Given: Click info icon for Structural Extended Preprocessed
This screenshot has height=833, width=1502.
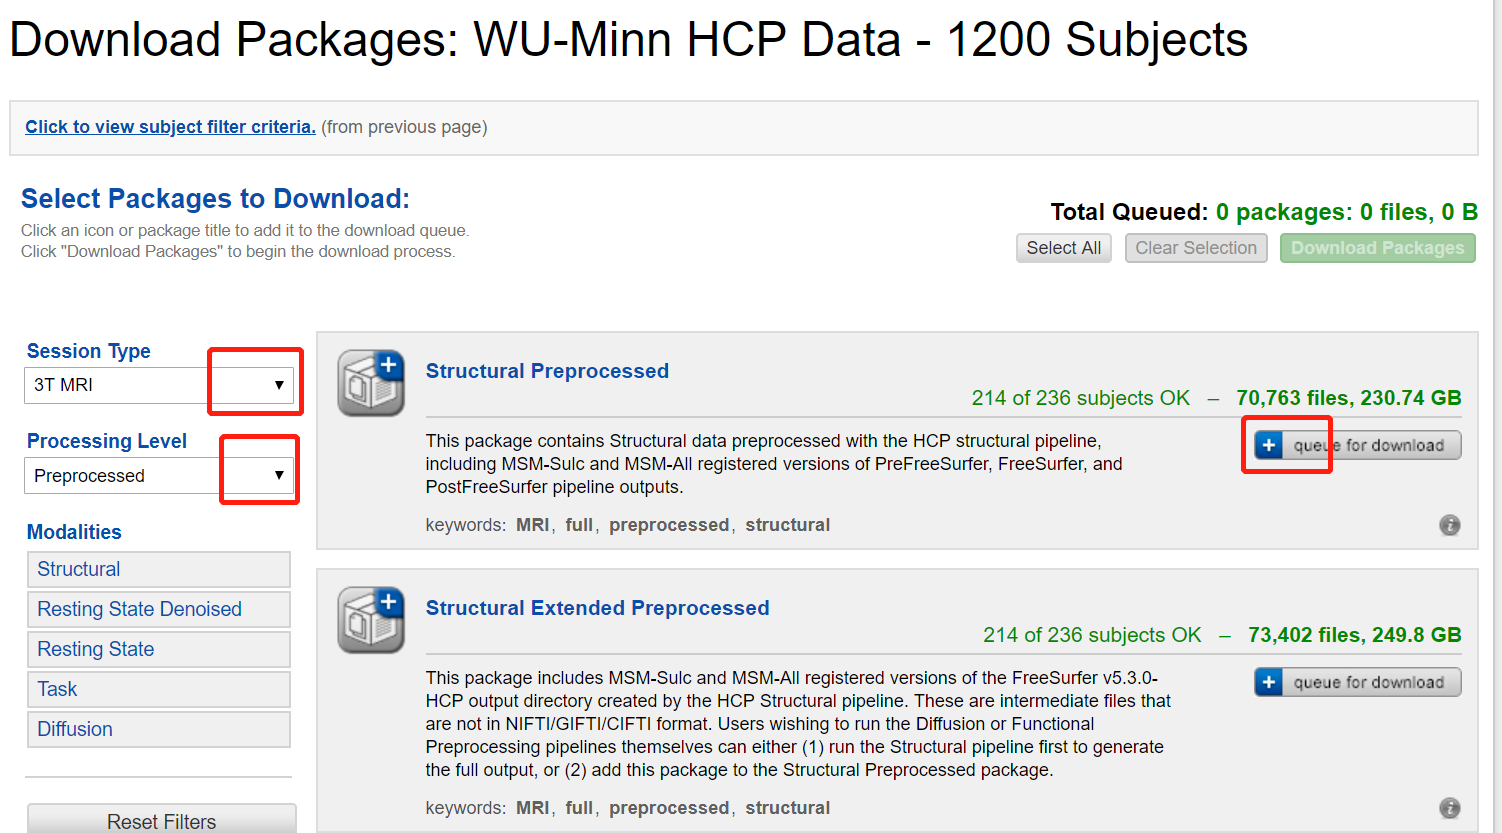Looking at the screenshot, I should (x=1449, y=808).
